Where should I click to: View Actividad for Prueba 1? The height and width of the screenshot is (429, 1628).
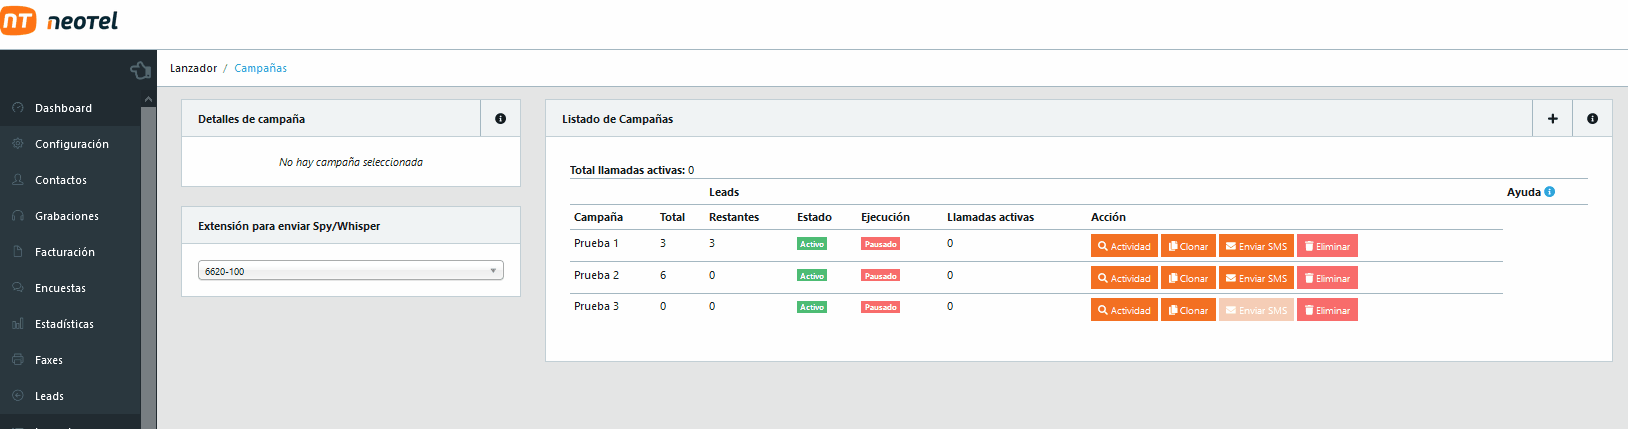[1124, 246]
